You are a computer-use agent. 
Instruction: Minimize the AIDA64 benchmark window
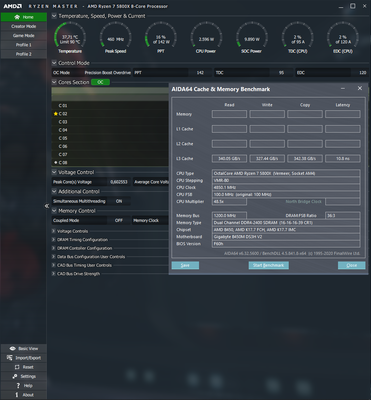tap(343, 88)
